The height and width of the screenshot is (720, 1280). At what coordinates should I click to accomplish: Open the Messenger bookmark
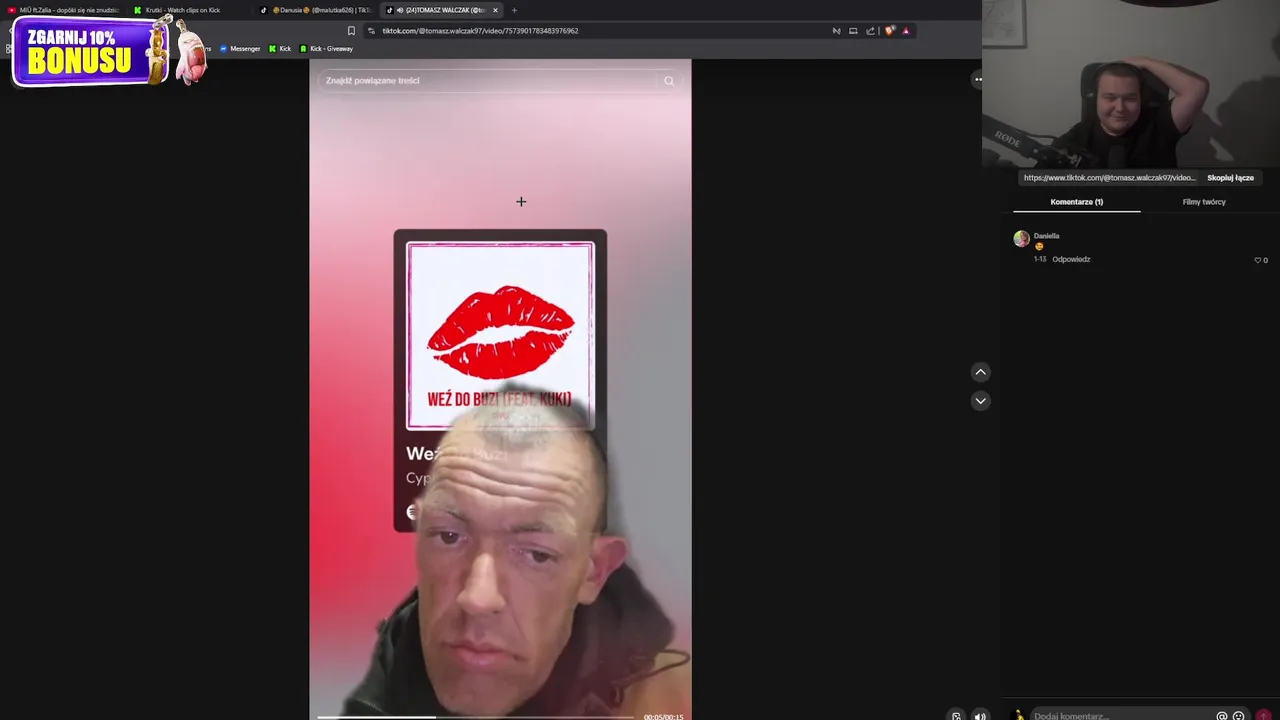click(x=240, y=49)
